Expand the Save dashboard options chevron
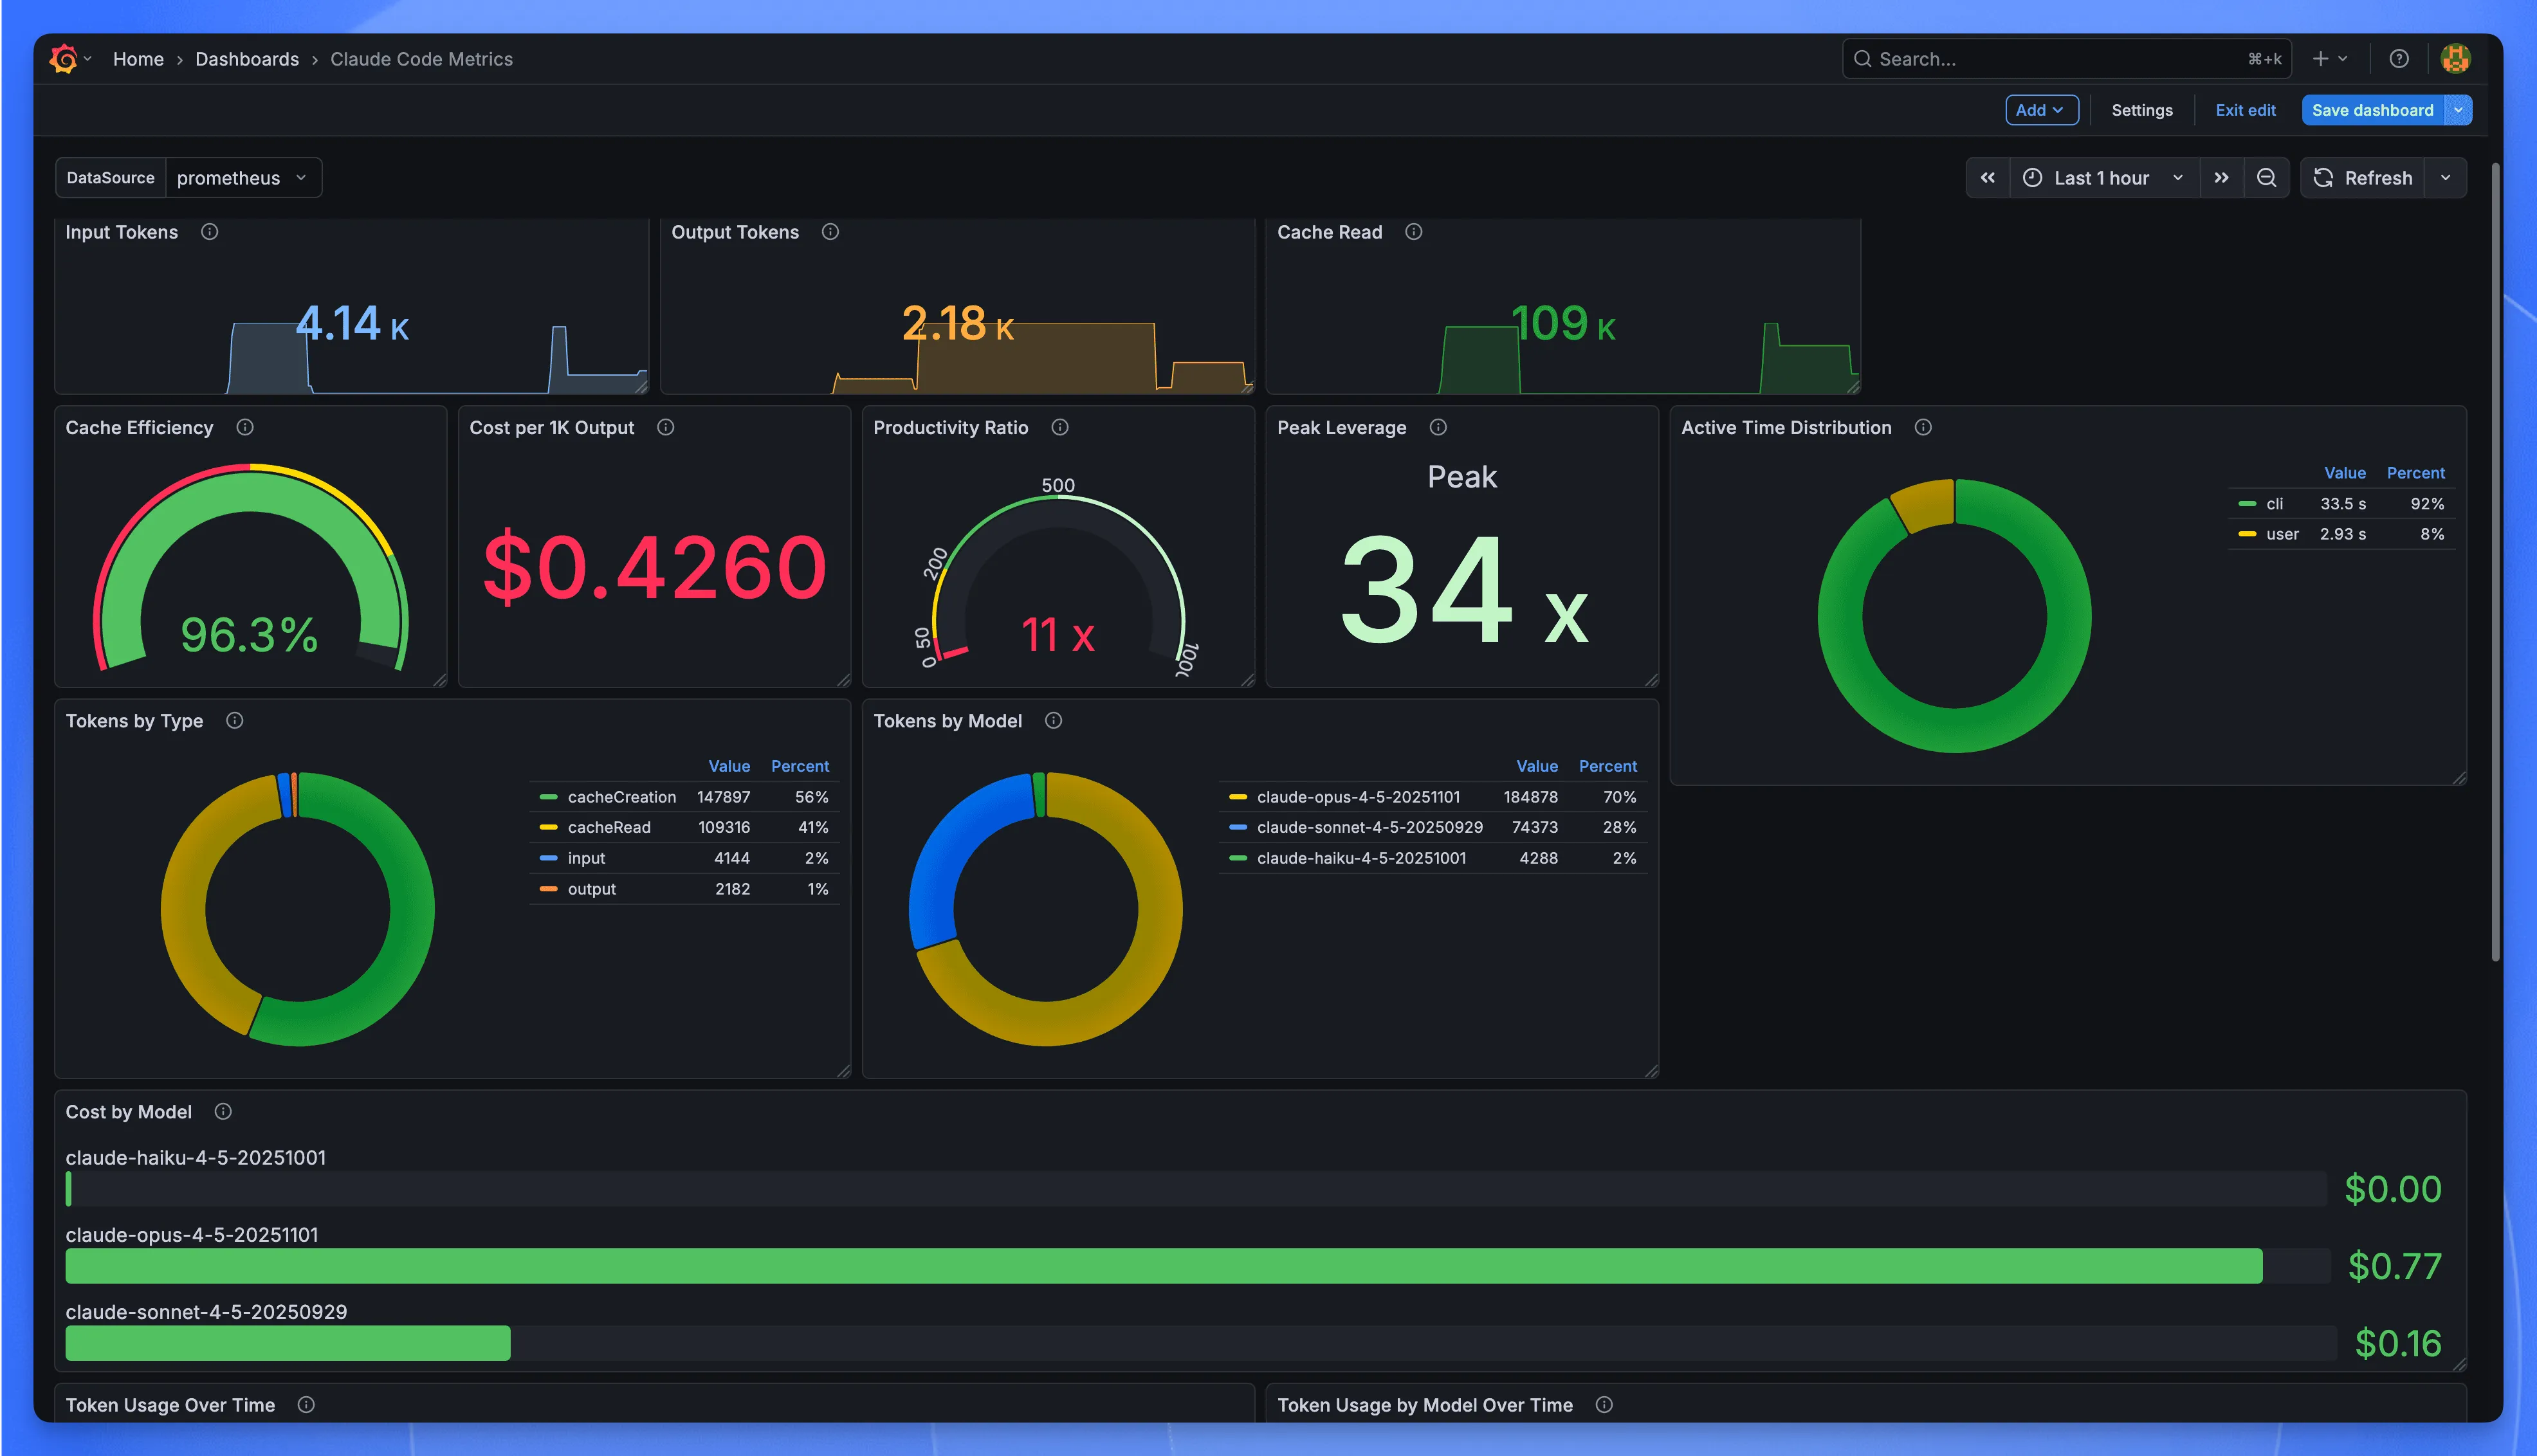Screen dimensions: 2537x1456 point(2459,110)
